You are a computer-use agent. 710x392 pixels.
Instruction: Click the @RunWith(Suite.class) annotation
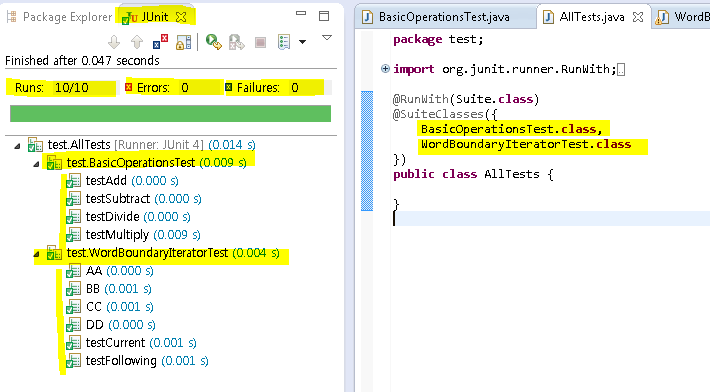[466, 99]
